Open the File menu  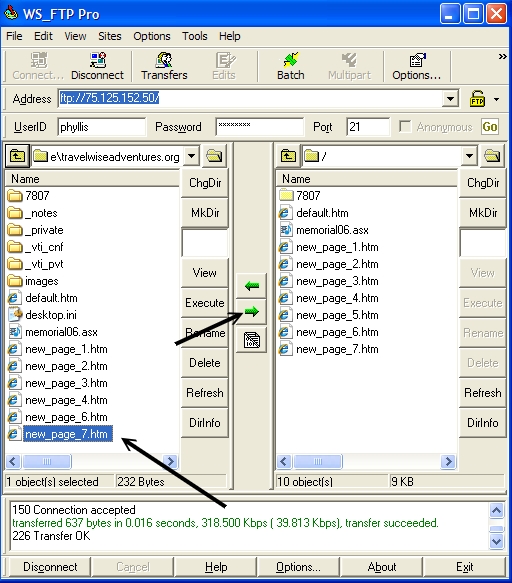point(14,36)
